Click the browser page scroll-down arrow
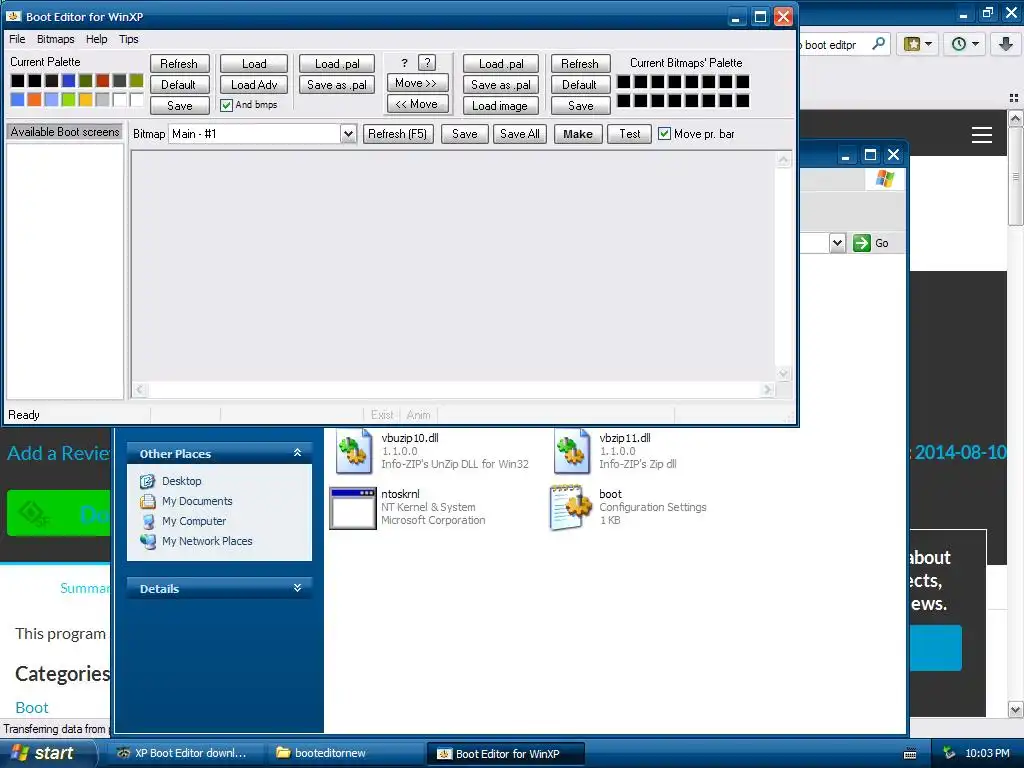Image resolution: width=1024 pixels, height=768 pixels. 1016,709
